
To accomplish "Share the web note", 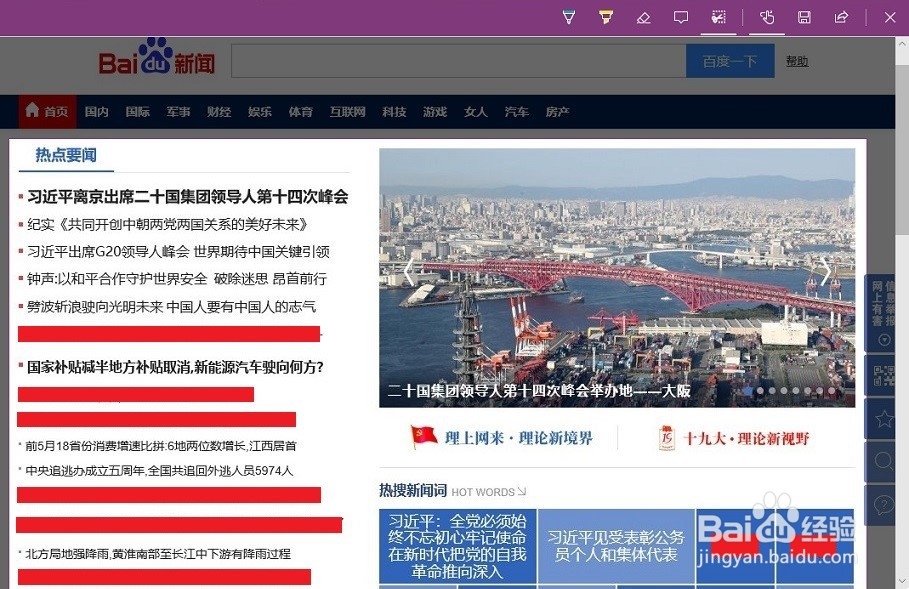I will coord(841,17).
